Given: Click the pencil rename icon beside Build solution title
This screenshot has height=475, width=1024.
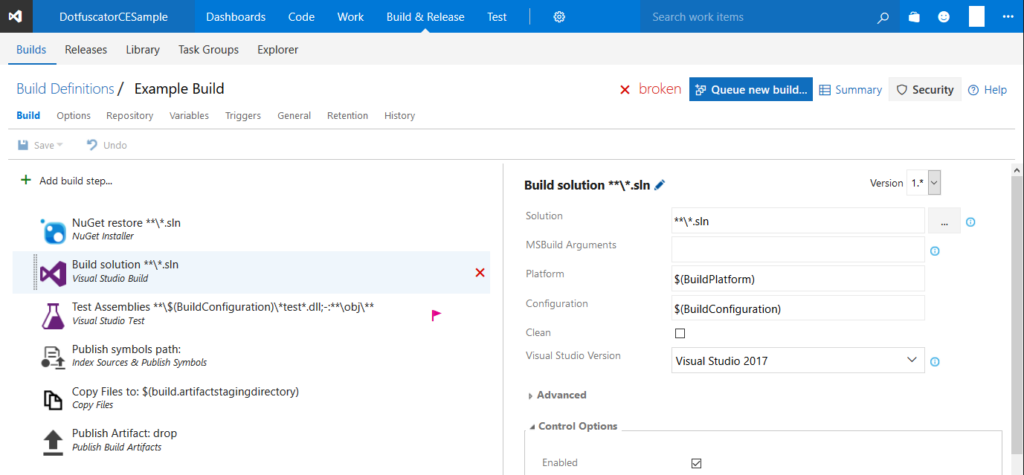Looking at the screenshot, I should tap(660, 185).
